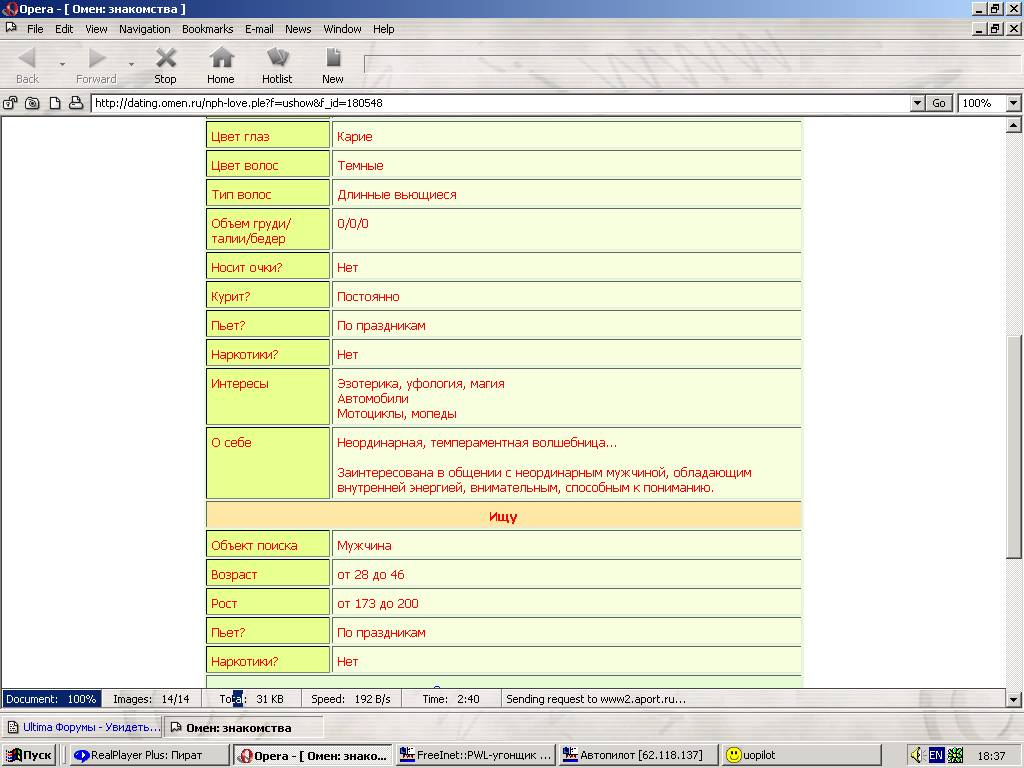Go to the Home page

[x=221, y=65]
